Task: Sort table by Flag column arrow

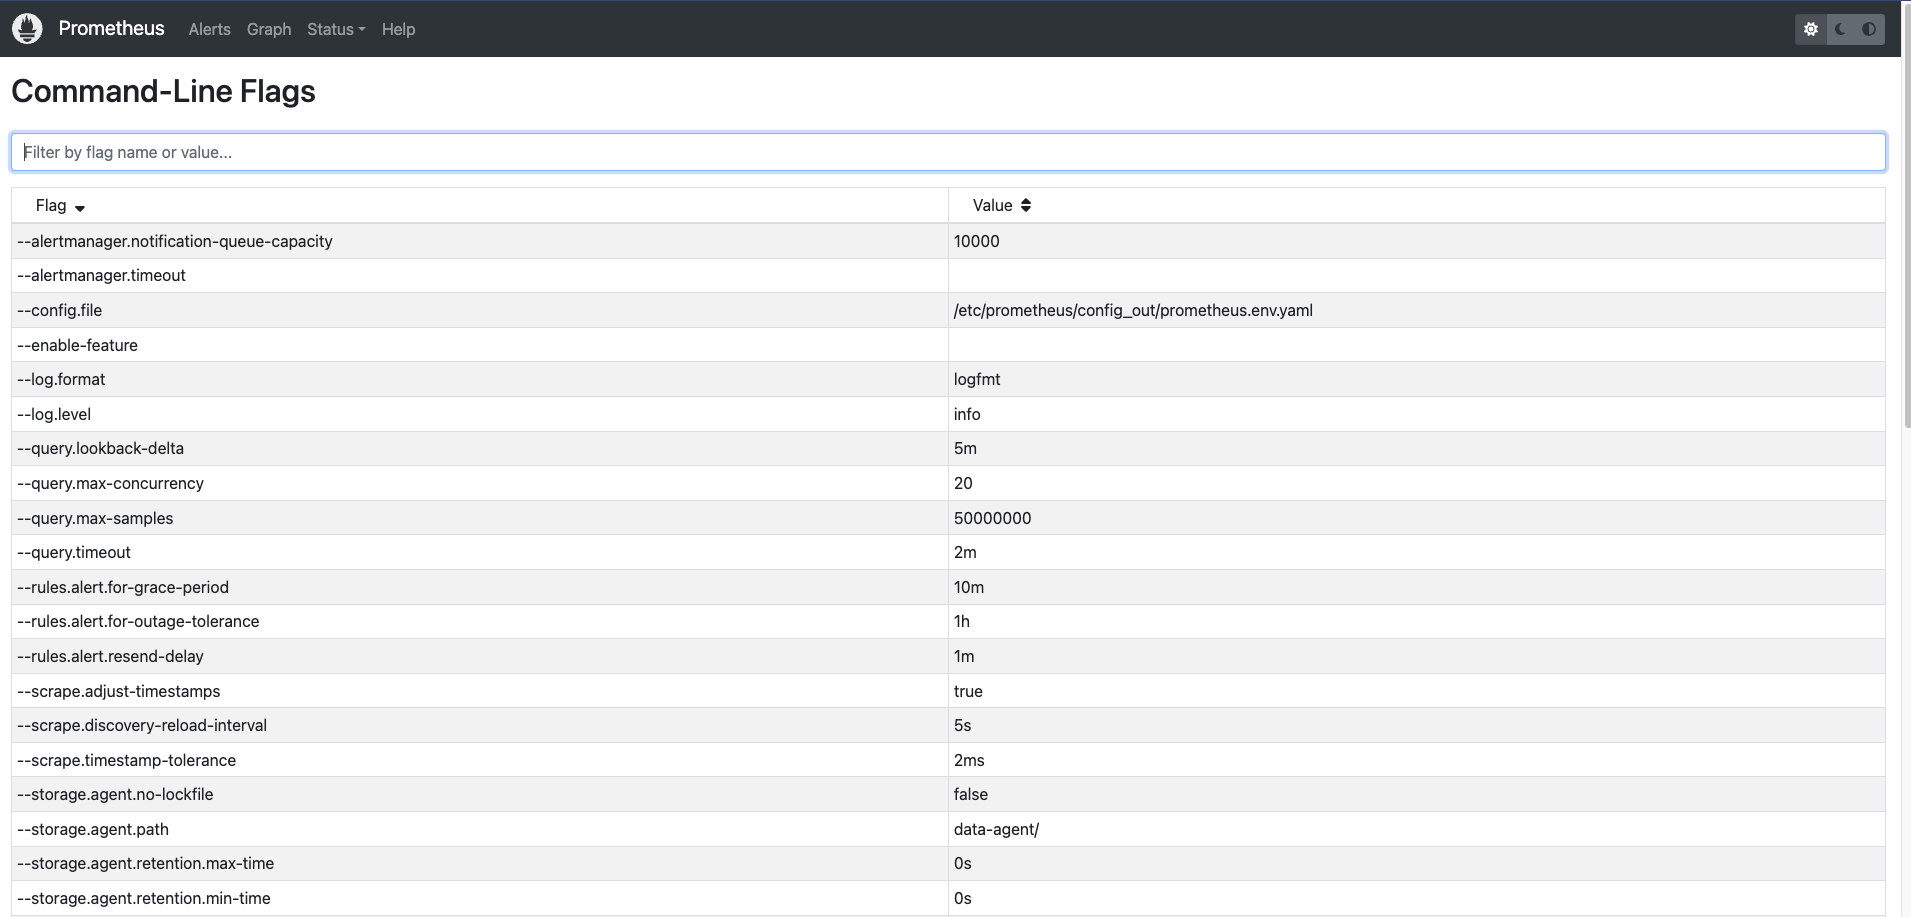Action: tap(80, 207)
